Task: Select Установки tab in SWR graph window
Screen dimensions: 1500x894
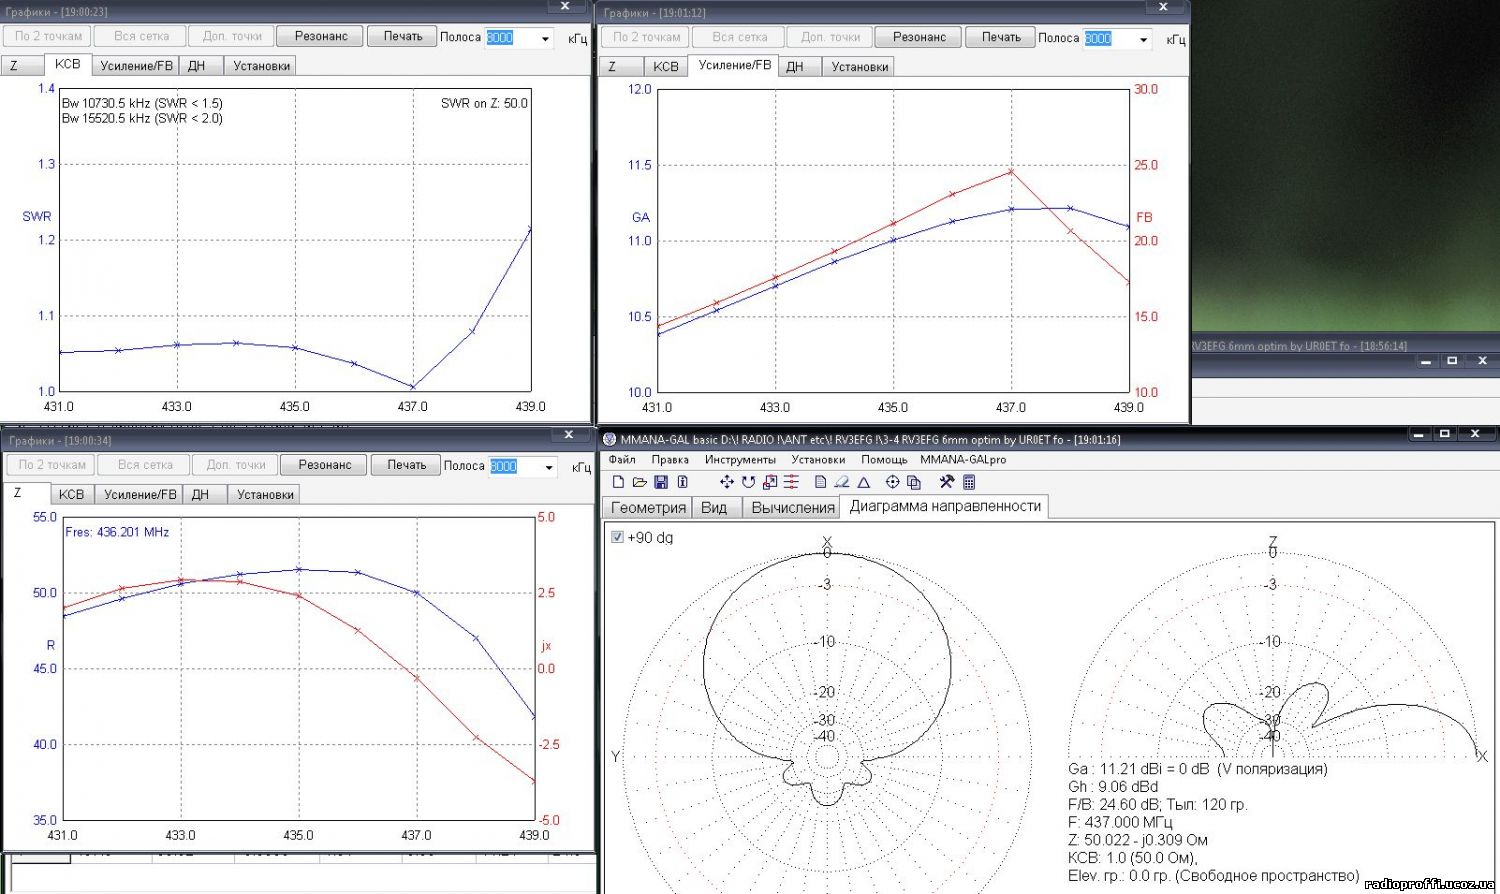Action: pyautogui.click(x=261, y=66)
